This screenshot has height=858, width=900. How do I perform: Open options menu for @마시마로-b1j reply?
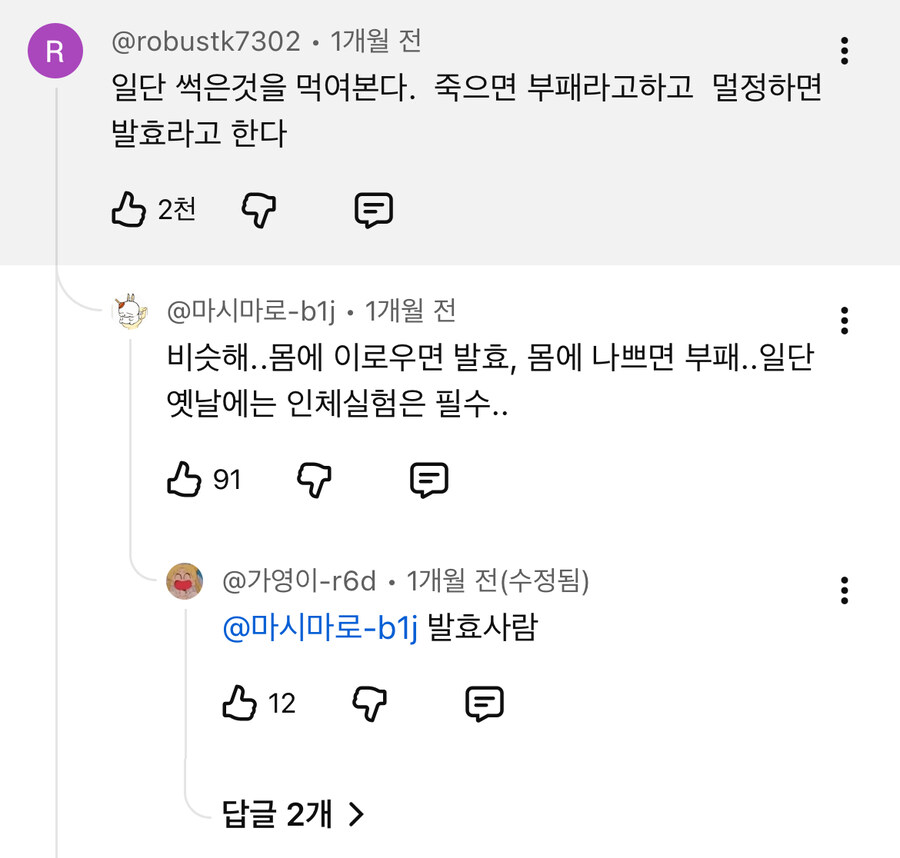(x=845, y=320)
